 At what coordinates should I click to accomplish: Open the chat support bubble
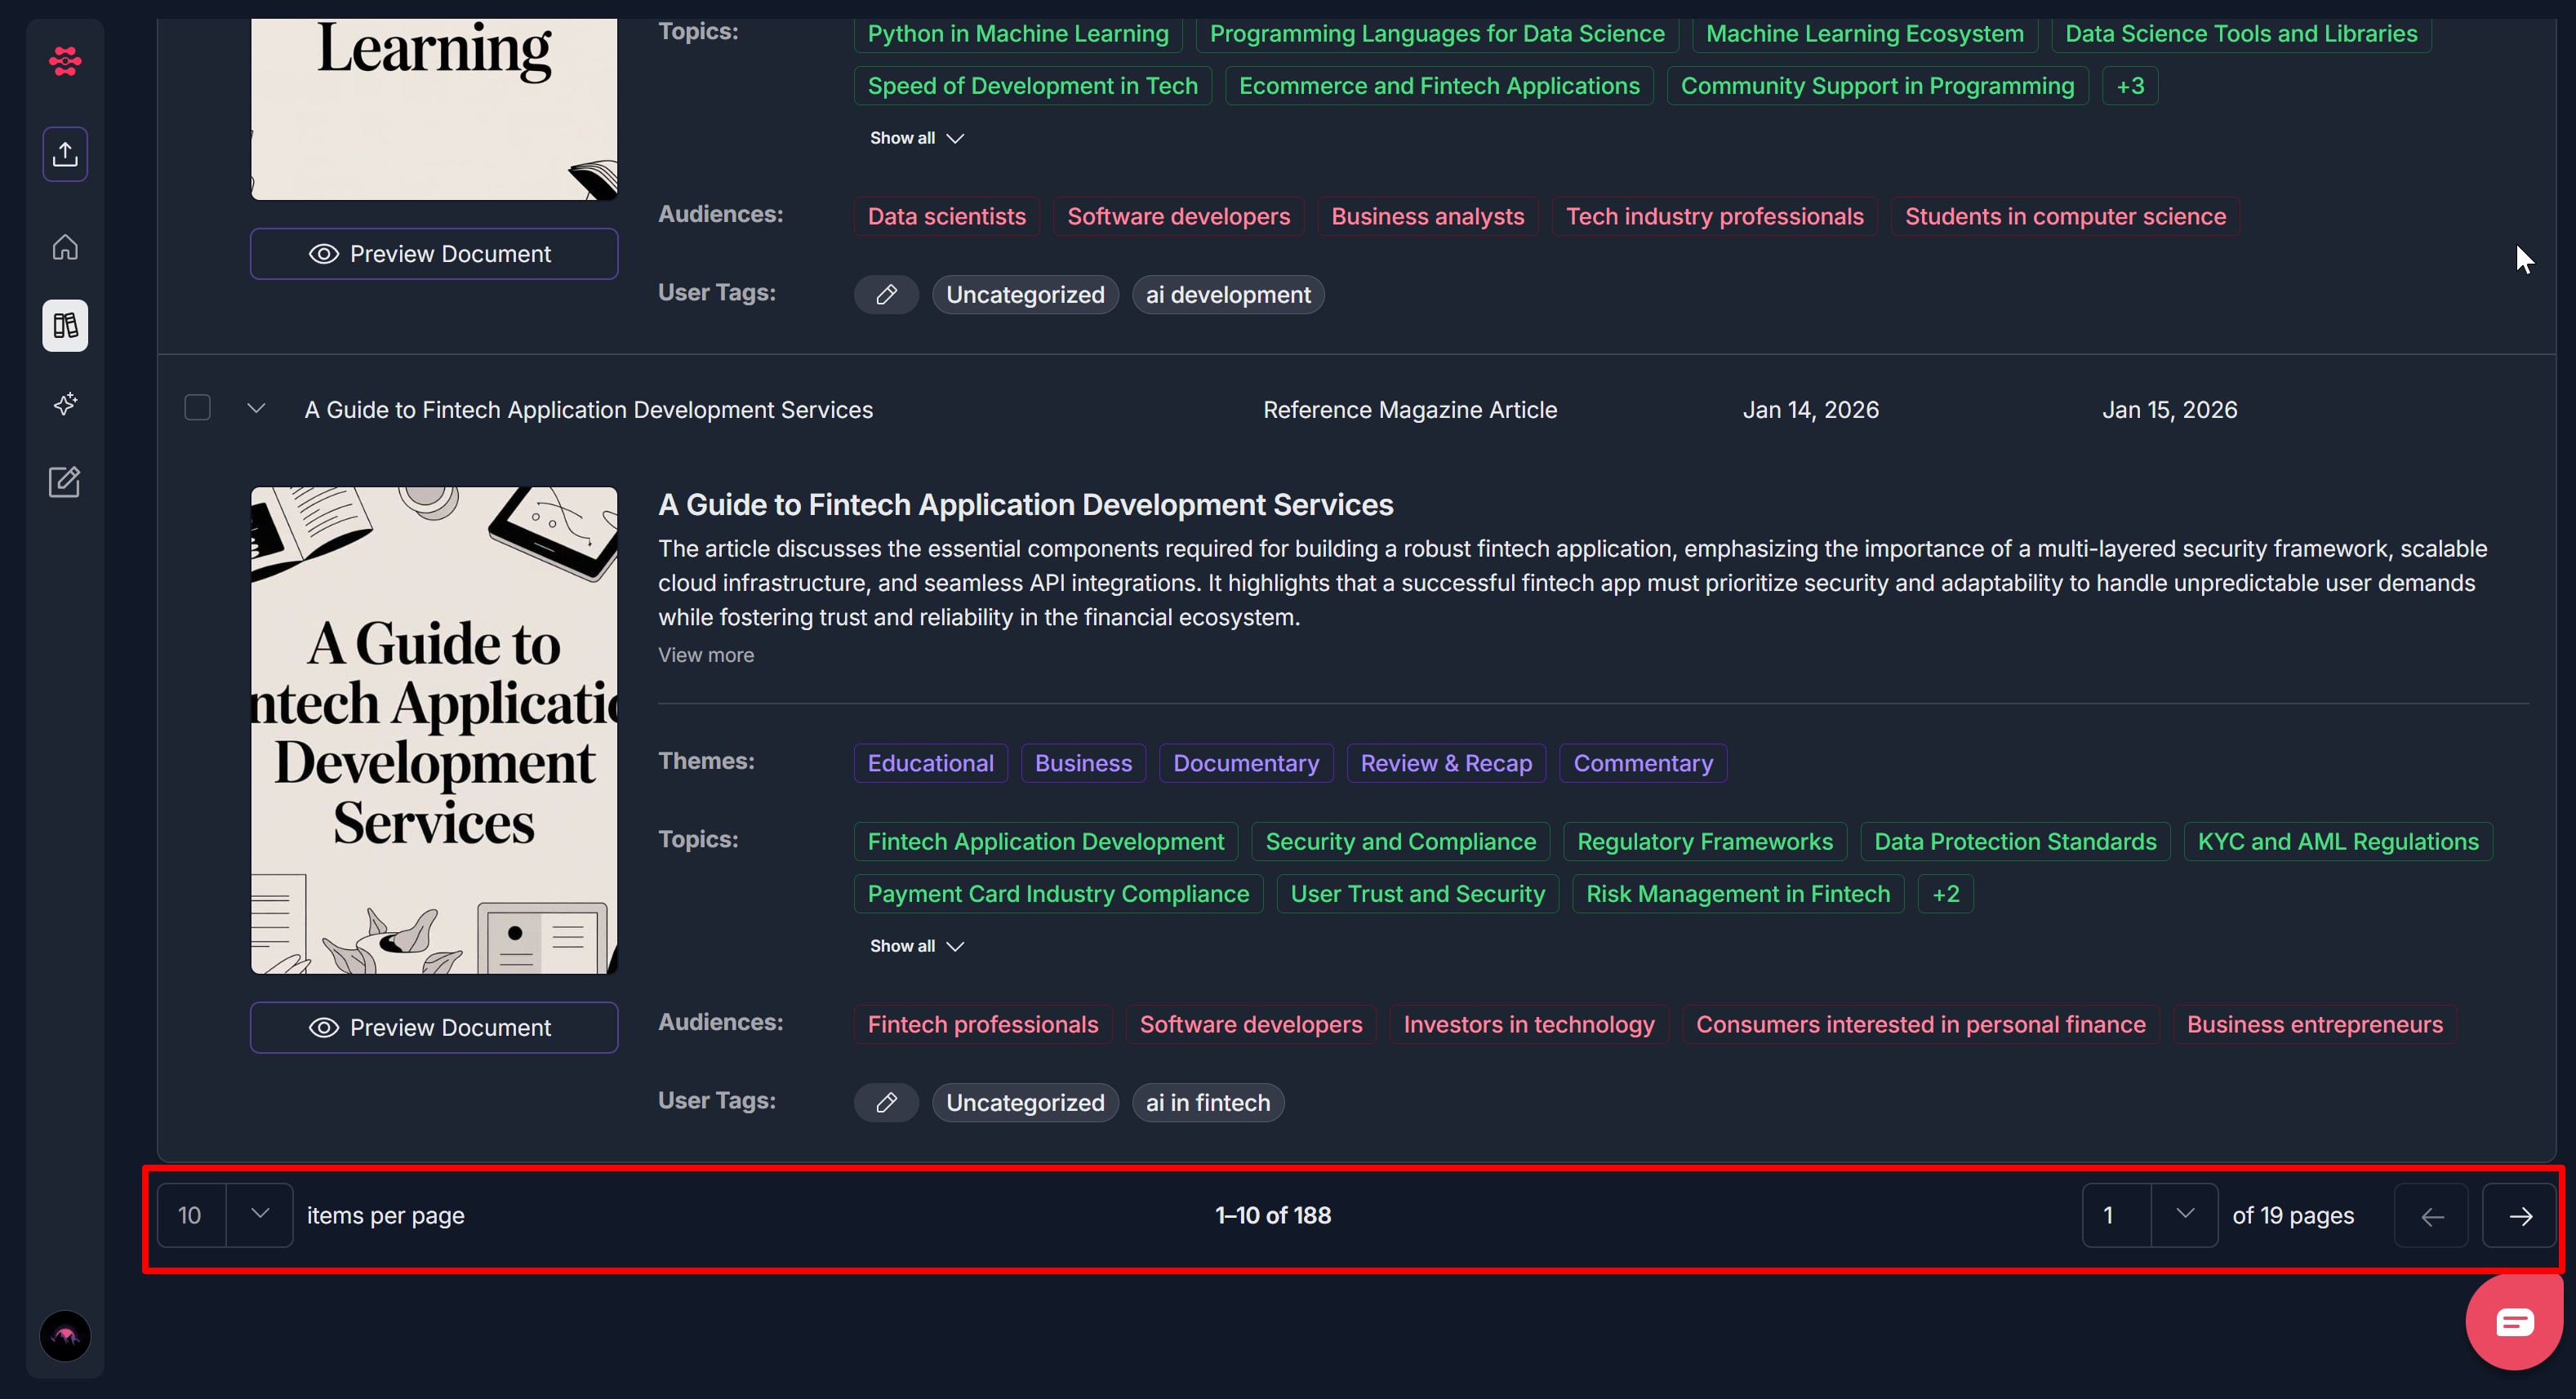coord(2514,1322)
